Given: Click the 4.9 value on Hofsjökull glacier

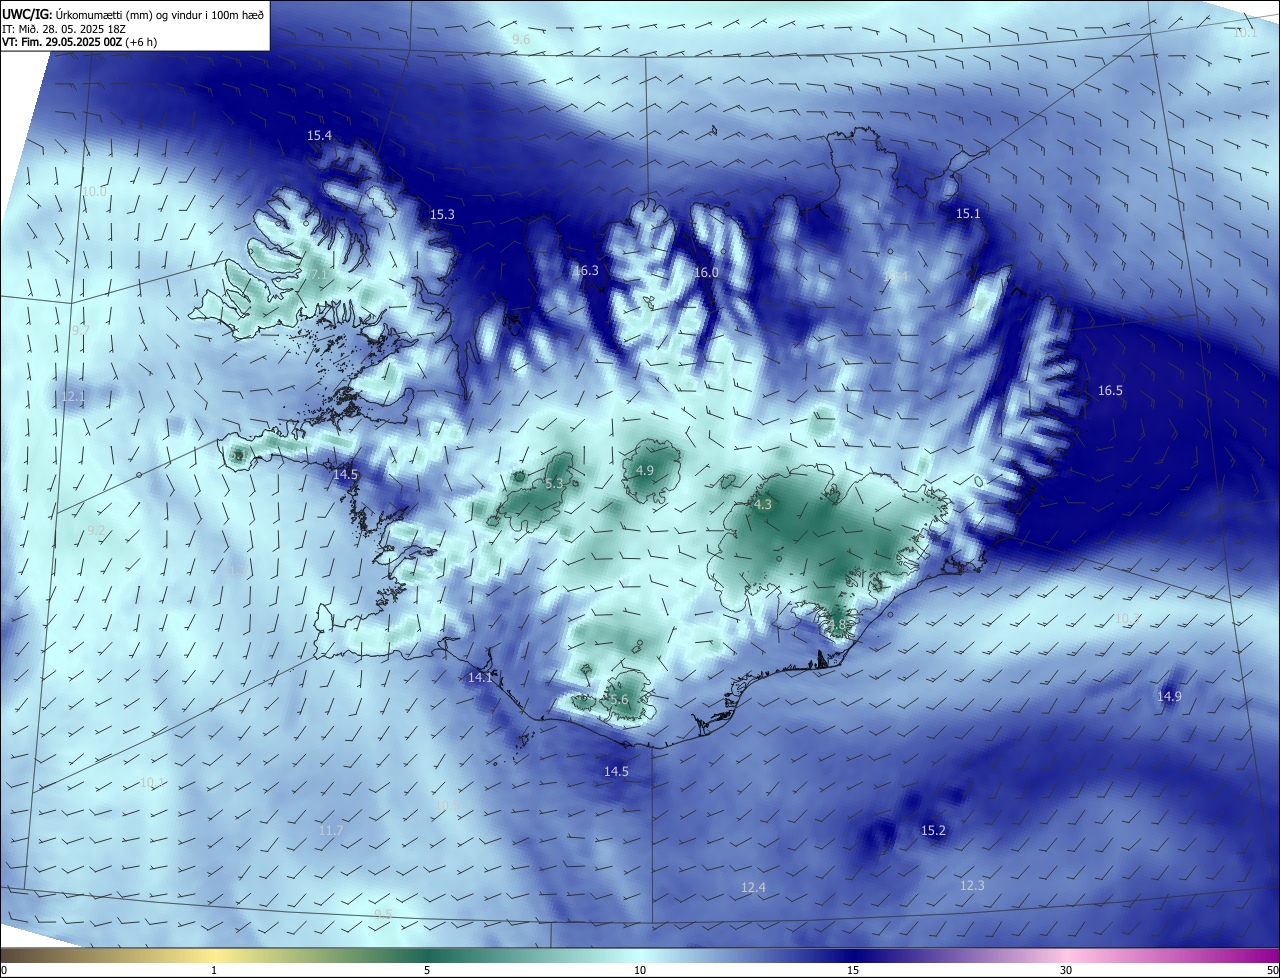Looking at the screenshot, I should click(x=645, y=470).
